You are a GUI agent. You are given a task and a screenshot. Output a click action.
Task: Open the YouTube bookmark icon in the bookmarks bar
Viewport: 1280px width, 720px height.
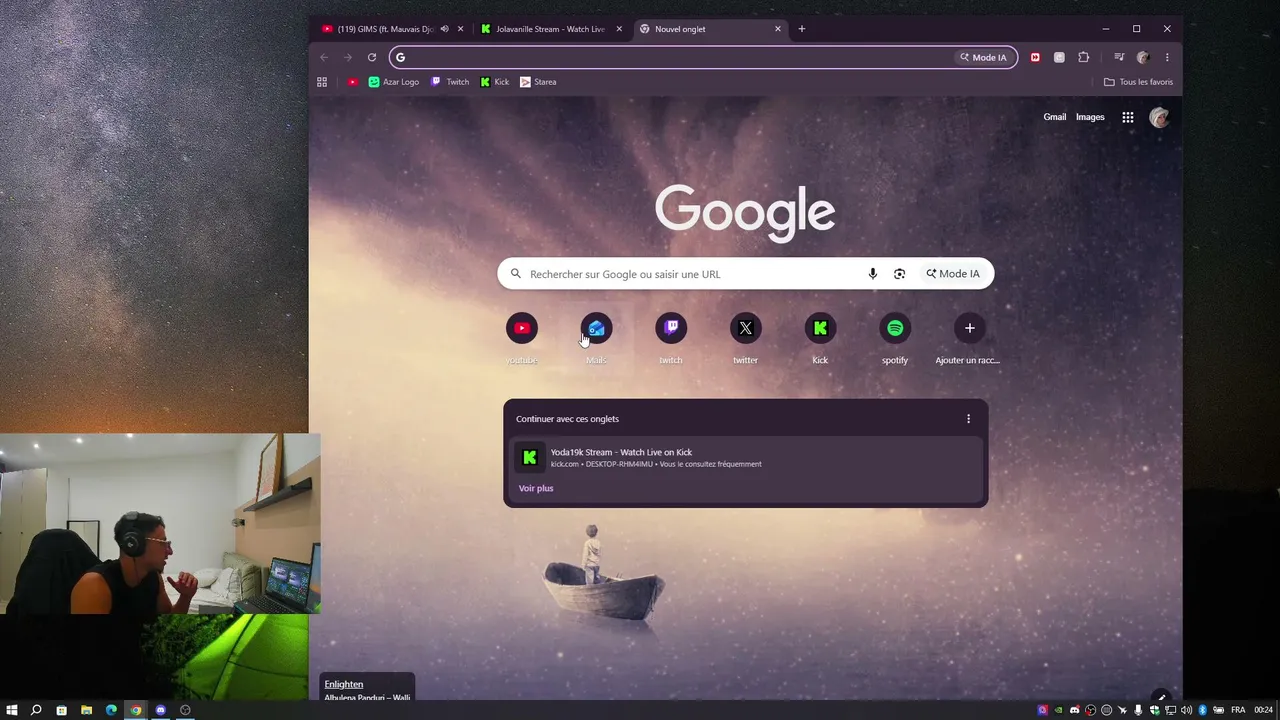click(x=353, y=82)
